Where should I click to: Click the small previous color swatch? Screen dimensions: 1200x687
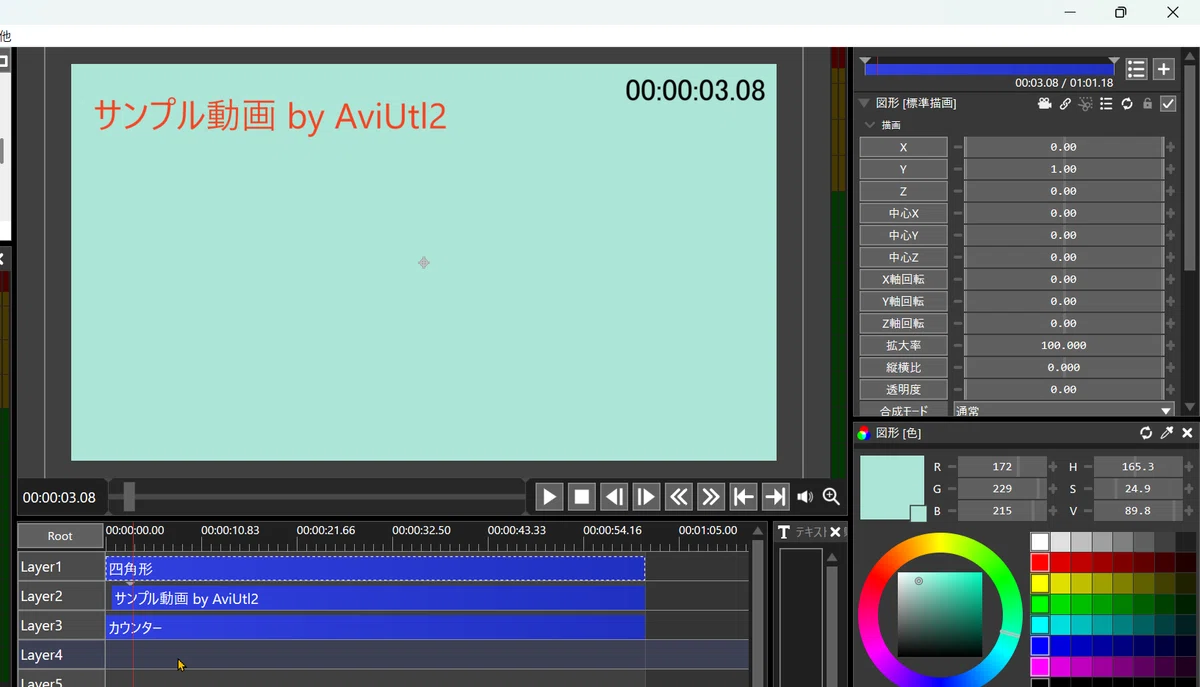918,514
